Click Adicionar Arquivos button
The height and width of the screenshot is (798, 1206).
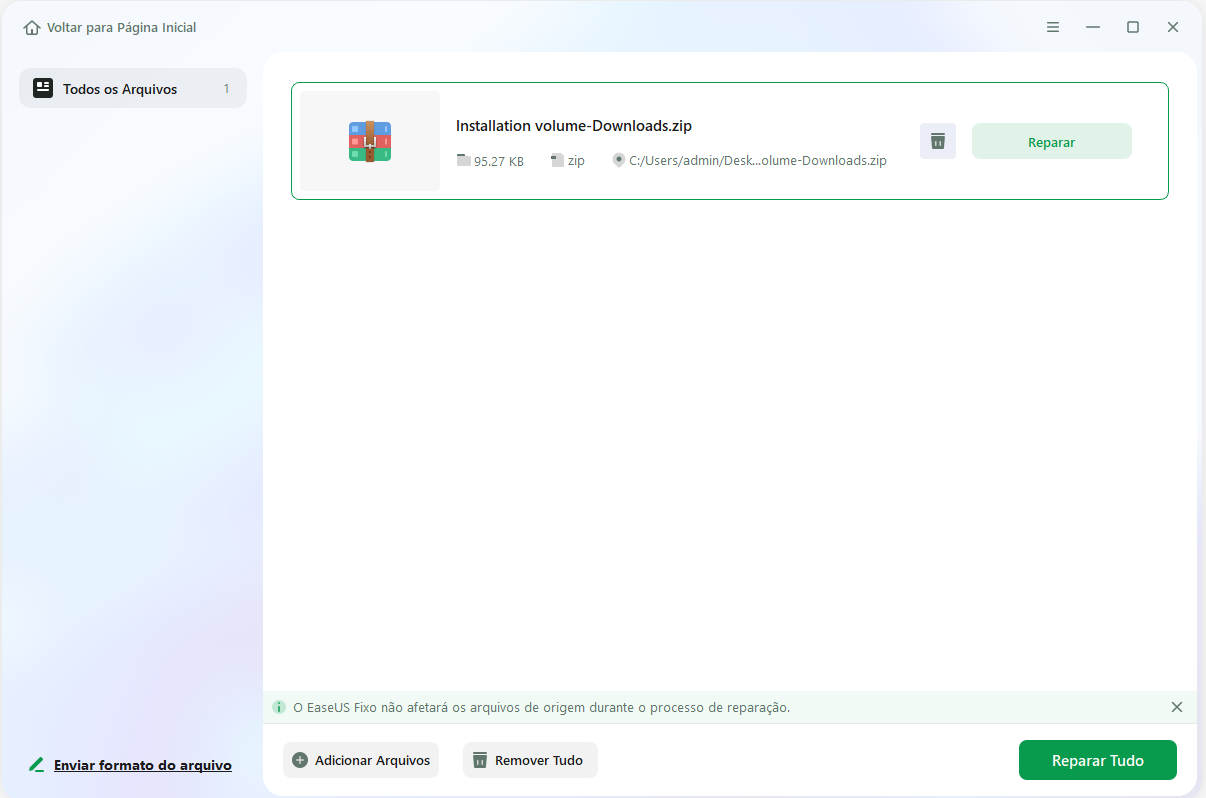[361, 760]
